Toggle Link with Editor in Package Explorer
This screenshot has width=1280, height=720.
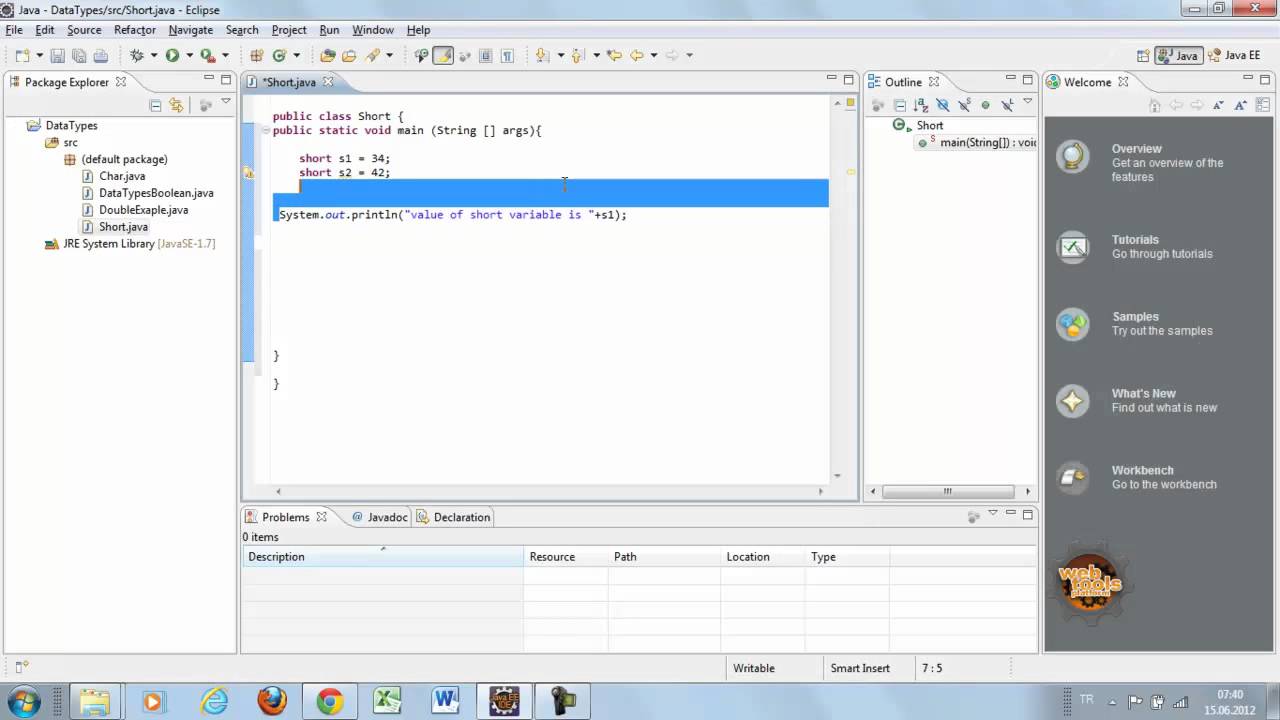point(176,105)
